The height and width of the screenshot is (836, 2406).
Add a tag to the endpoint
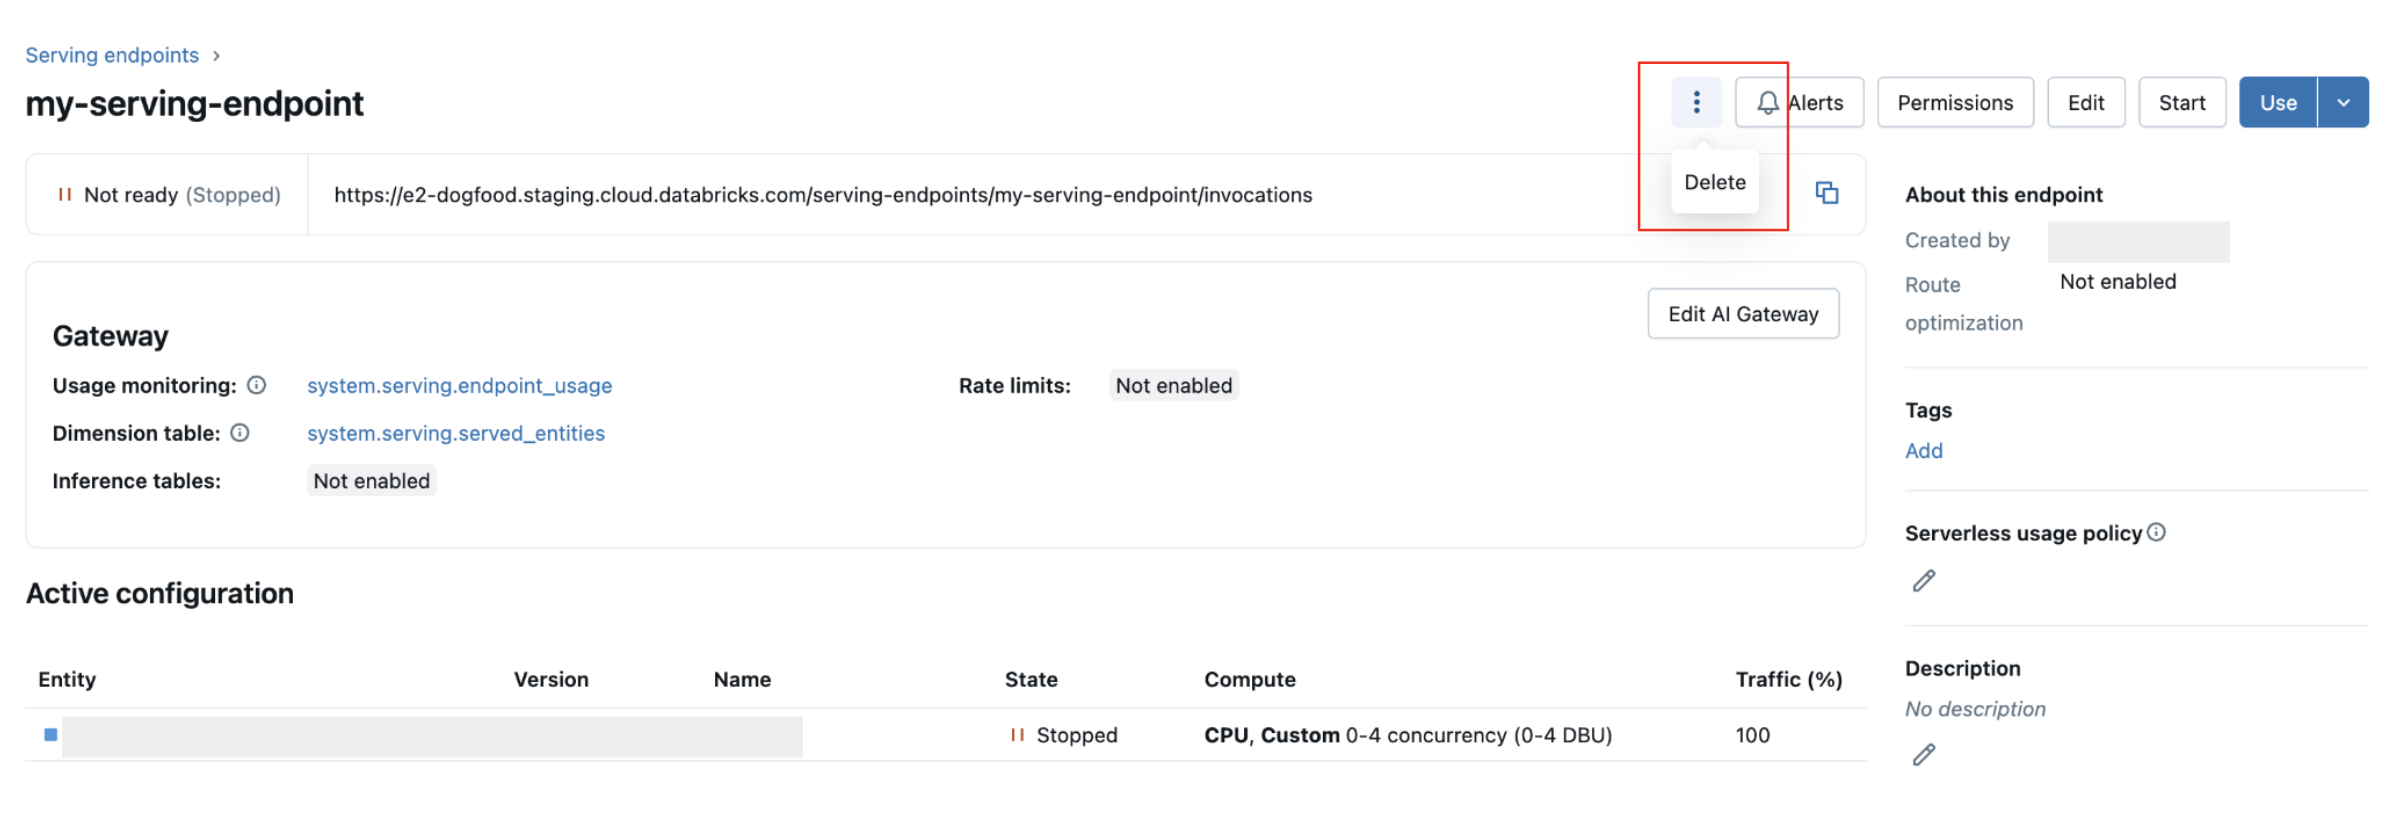1923,450
